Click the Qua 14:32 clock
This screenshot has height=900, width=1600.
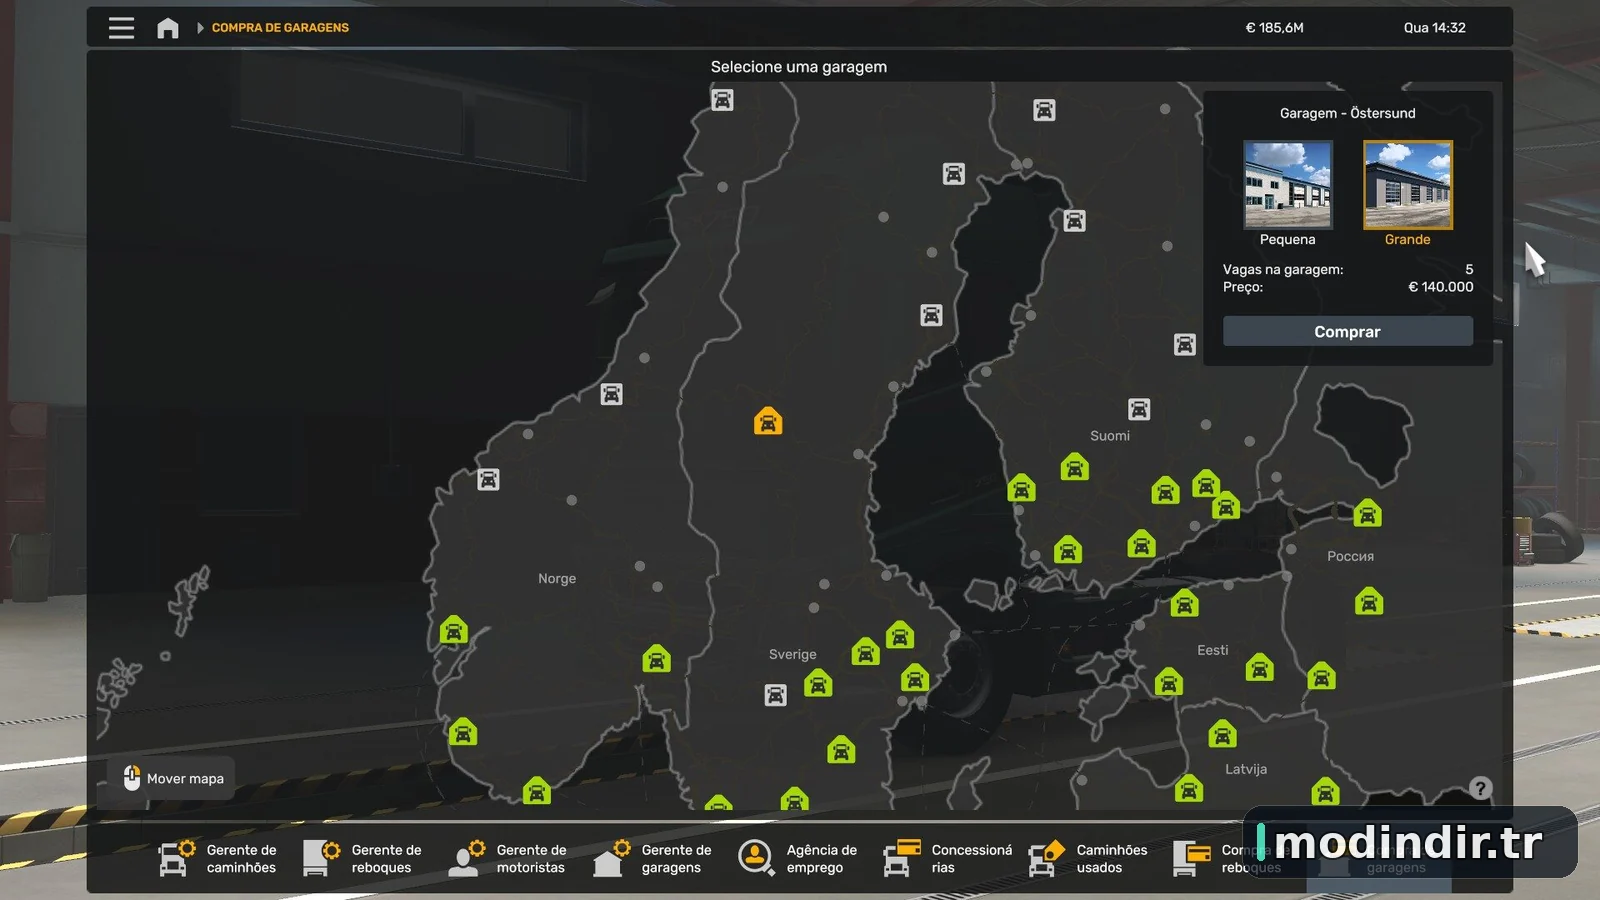coord(1435,28)
